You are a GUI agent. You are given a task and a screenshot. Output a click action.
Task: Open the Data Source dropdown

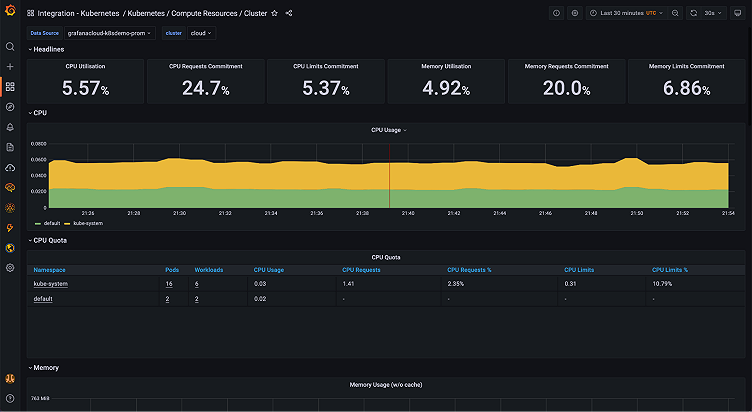tap(109, 33)
